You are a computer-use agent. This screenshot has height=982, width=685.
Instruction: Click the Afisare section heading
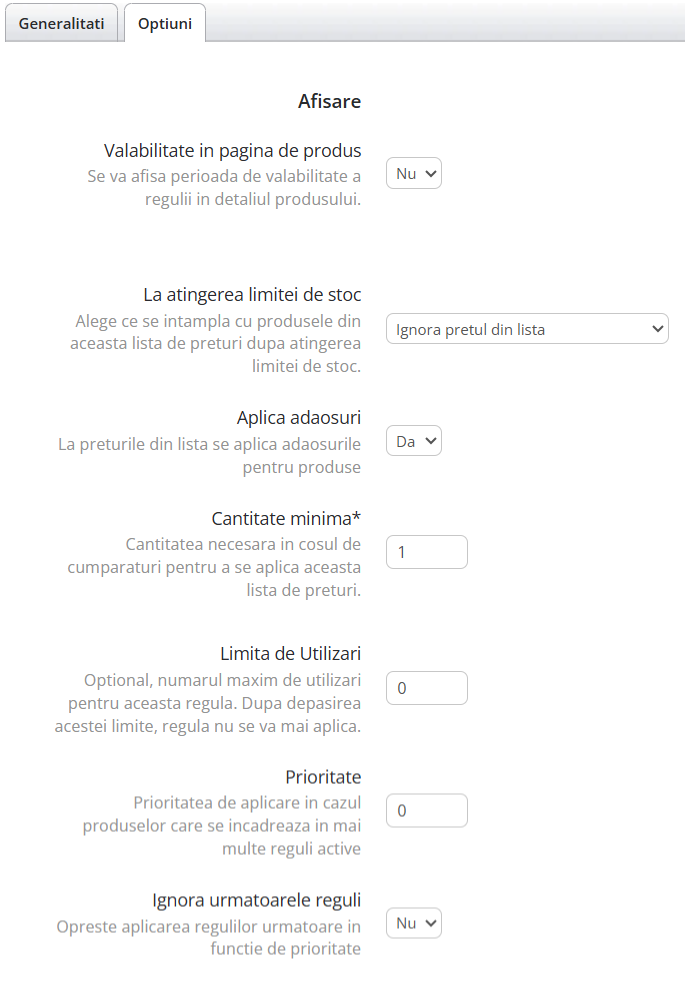[328, 101]
